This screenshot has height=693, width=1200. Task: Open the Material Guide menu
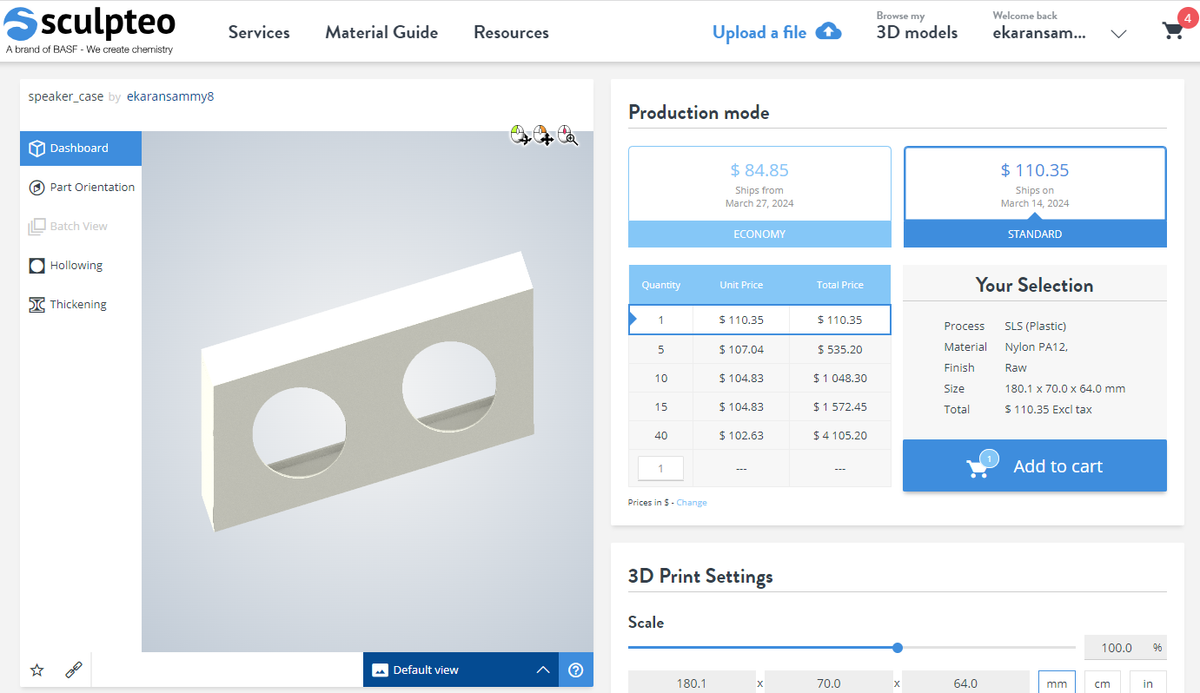click(381, 32)
